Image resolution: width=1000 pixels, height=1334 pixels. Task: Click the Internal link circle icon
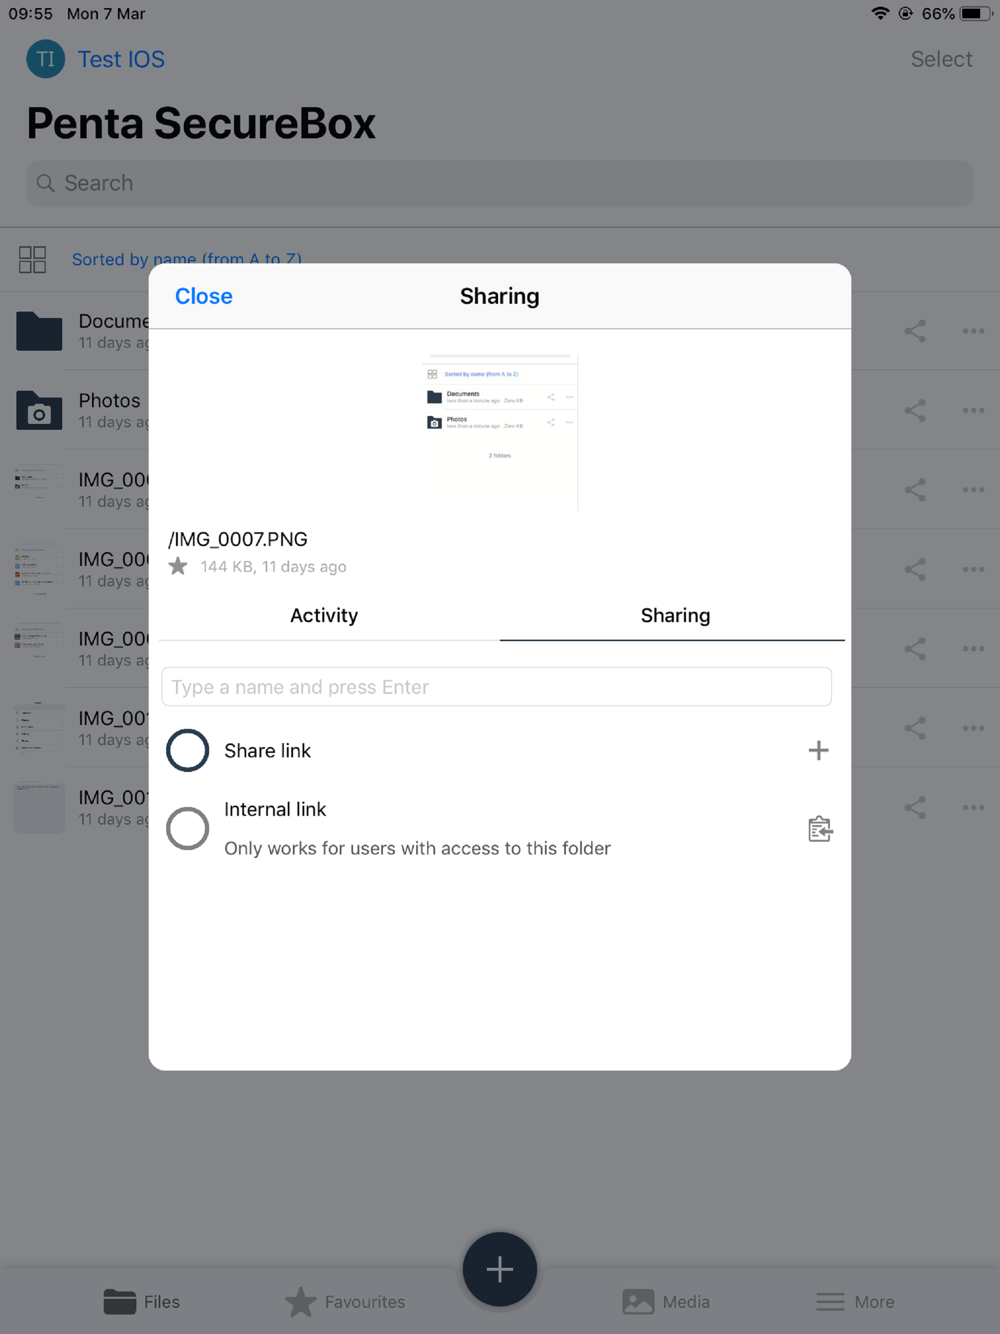click(187, 829)
